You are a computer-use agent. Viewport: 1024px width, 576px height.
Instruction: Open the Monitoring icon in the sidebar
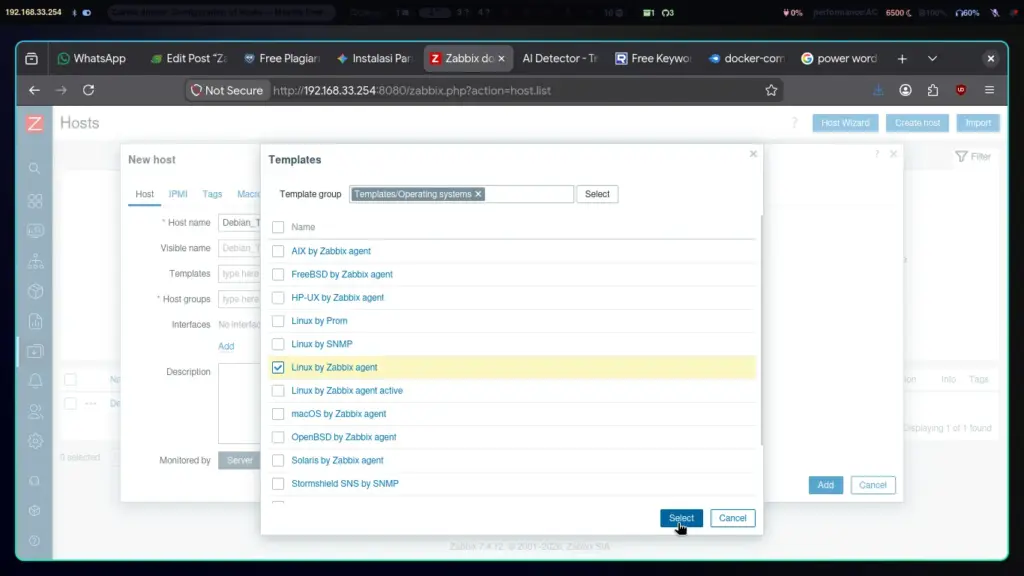(35, 231)
